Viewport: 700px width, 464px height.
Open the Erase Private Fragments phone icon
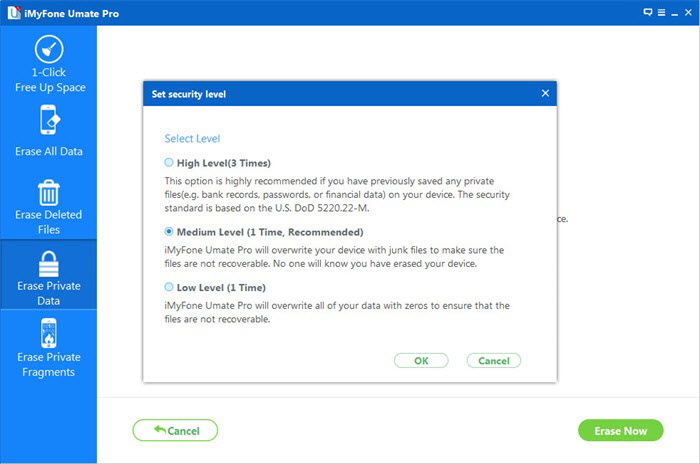49,333
